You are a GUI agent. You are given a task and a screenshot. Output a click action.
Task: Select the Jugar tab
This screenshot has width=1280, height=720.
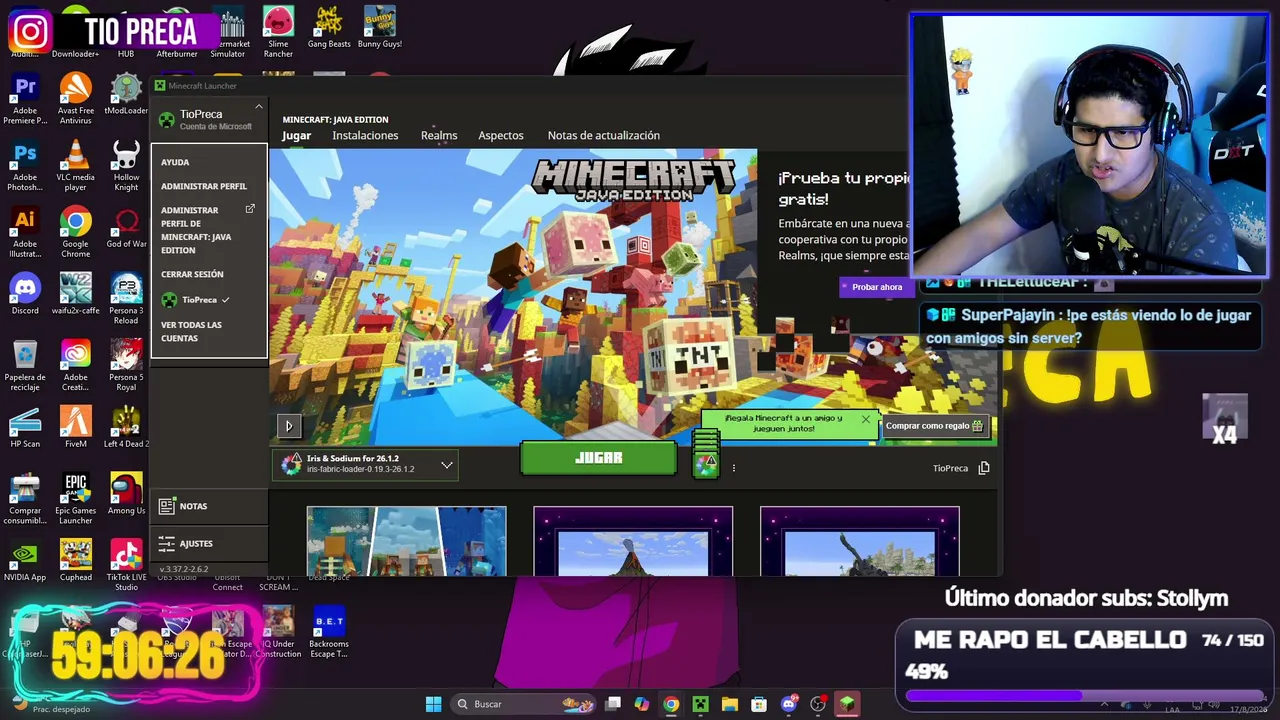(x=296, y=135)
